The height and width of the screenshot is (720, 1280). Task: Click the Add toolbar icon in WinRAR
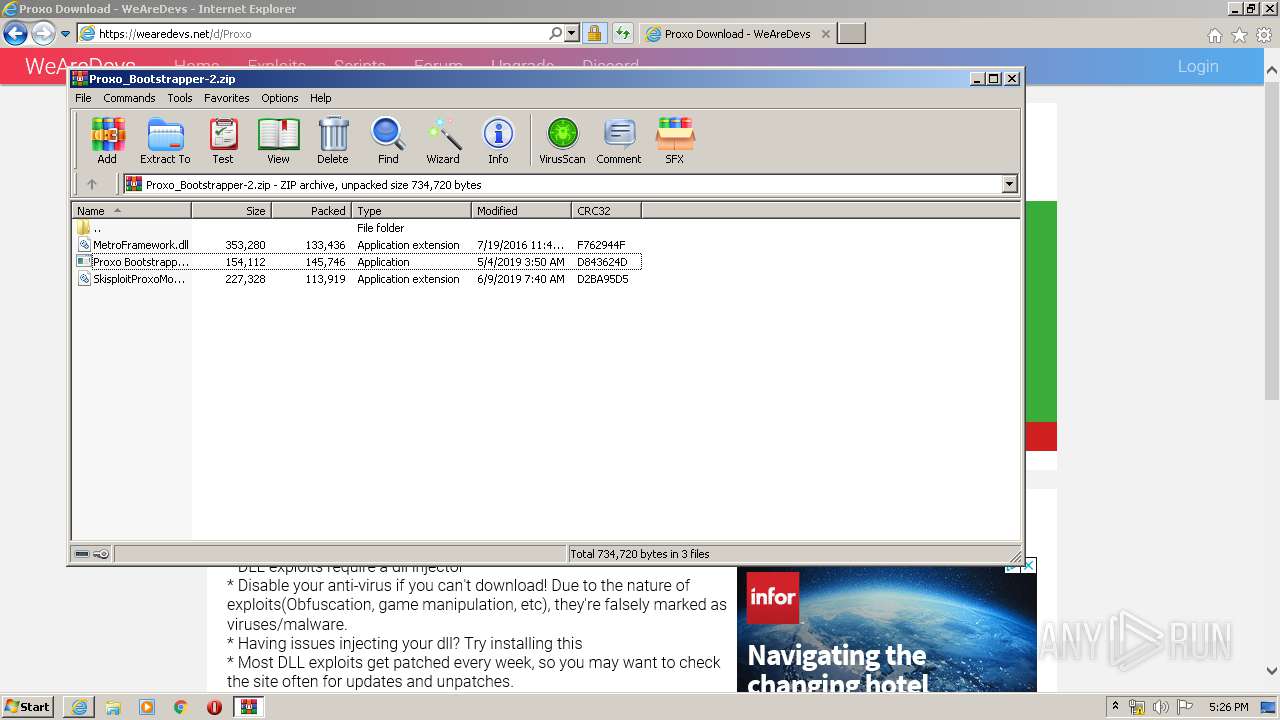[x=107, y=140]
